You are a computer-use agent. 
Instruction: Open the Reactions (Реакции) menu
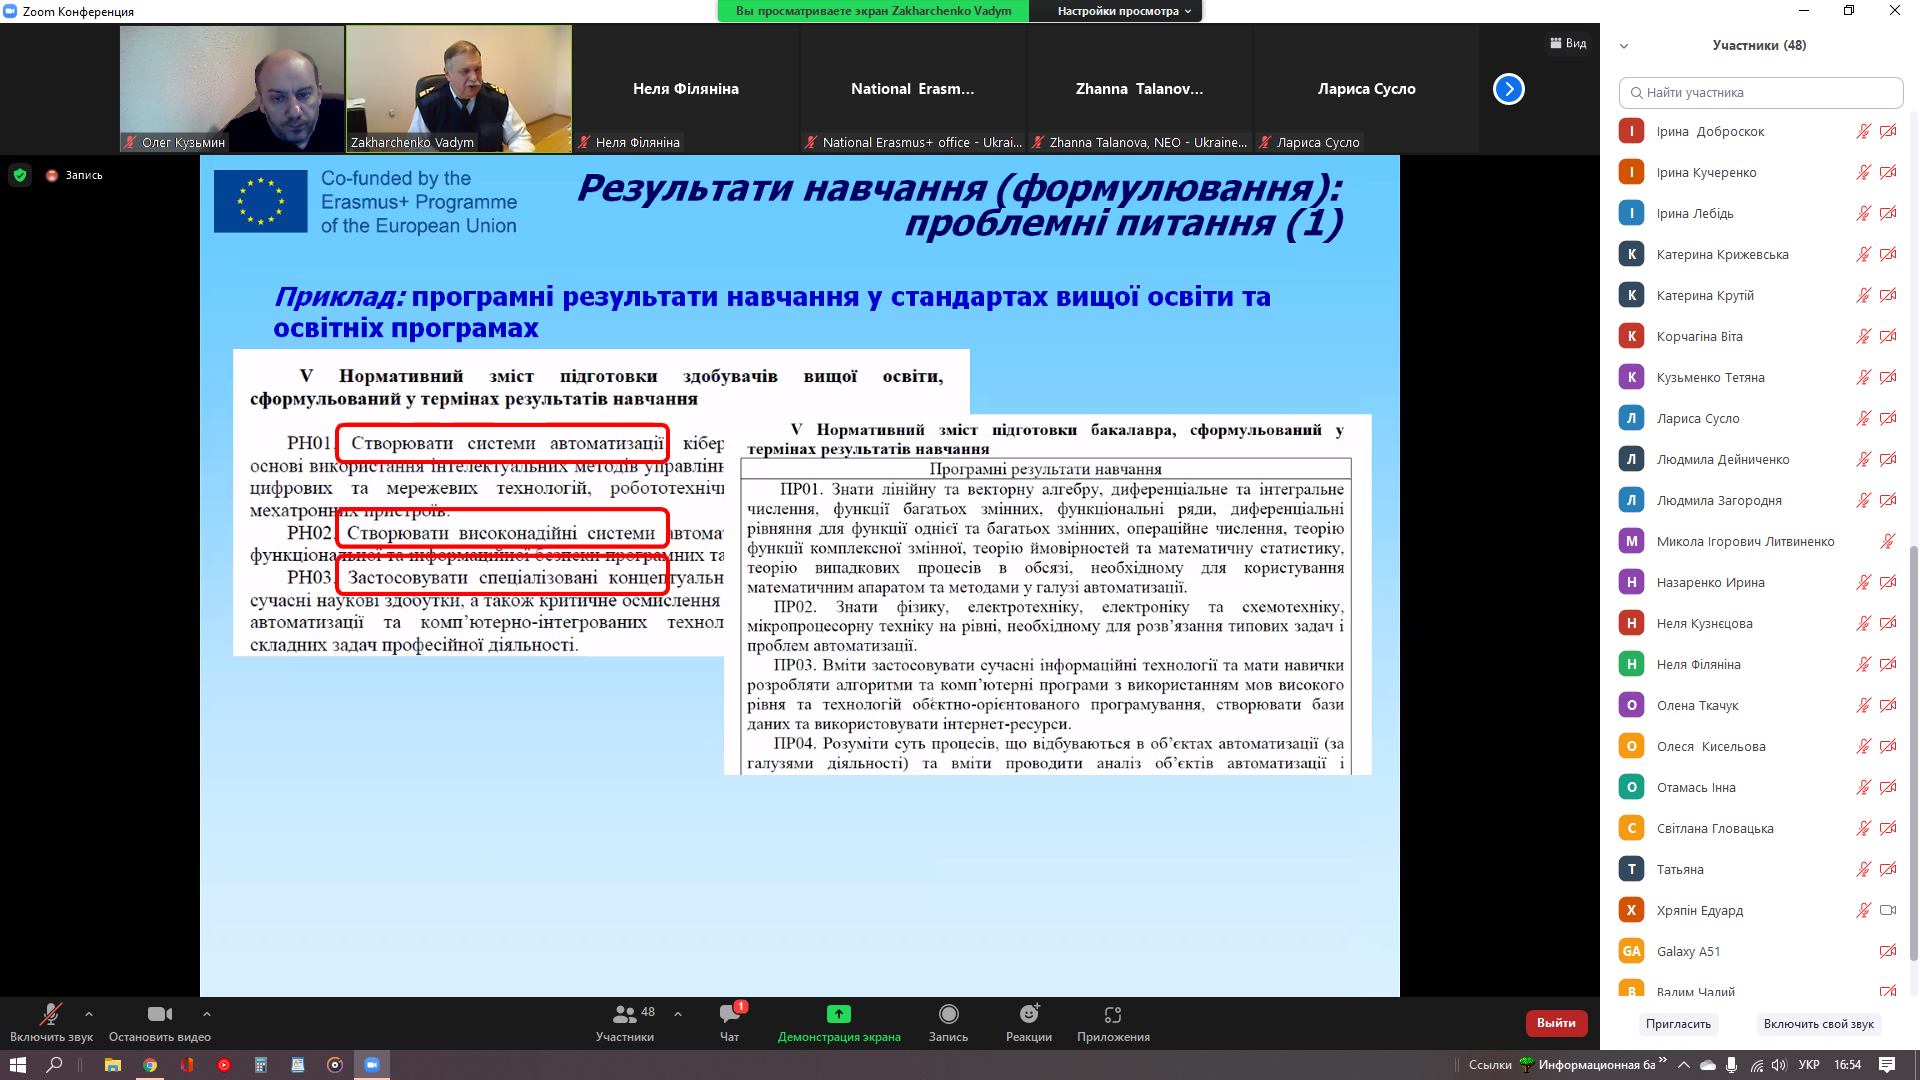point(1028,1016)
